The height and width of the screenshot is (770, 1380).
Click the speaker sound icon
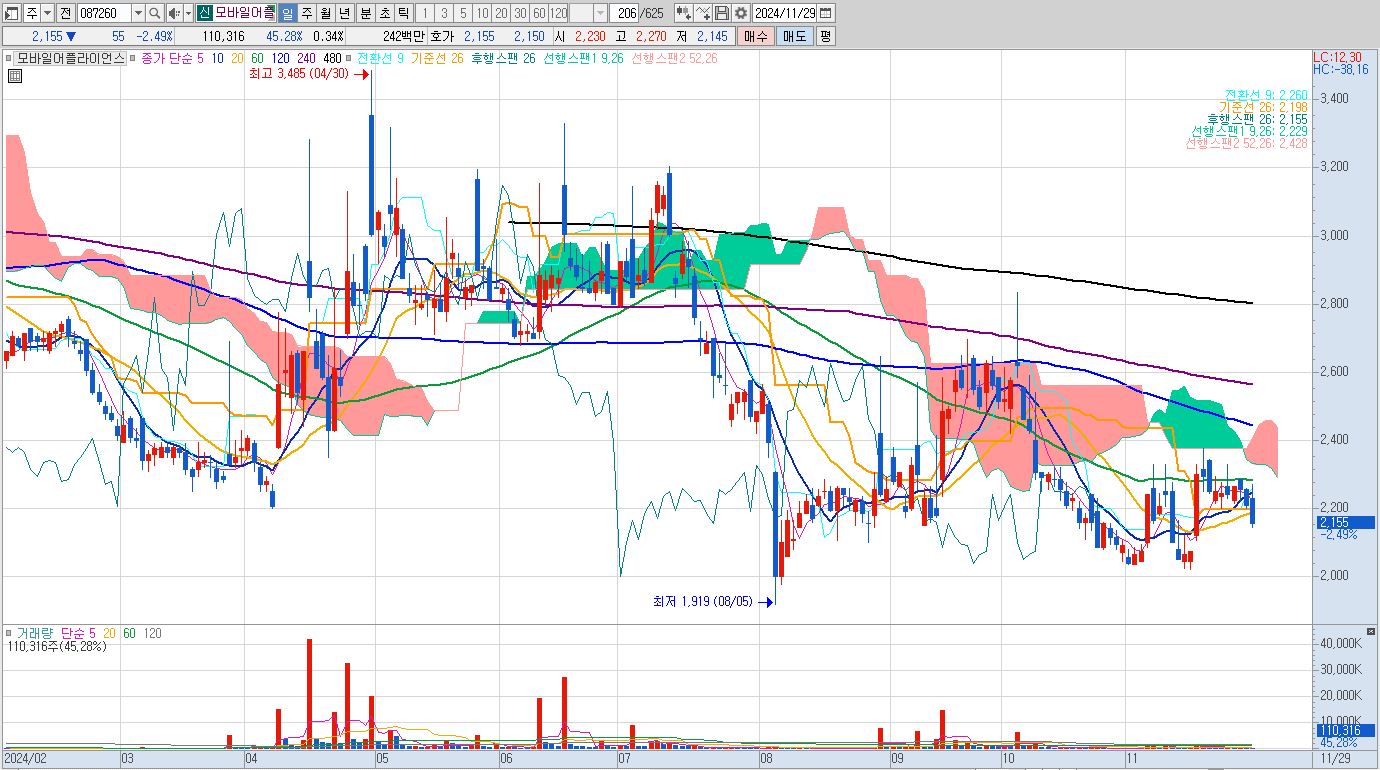tap(174, 13)
